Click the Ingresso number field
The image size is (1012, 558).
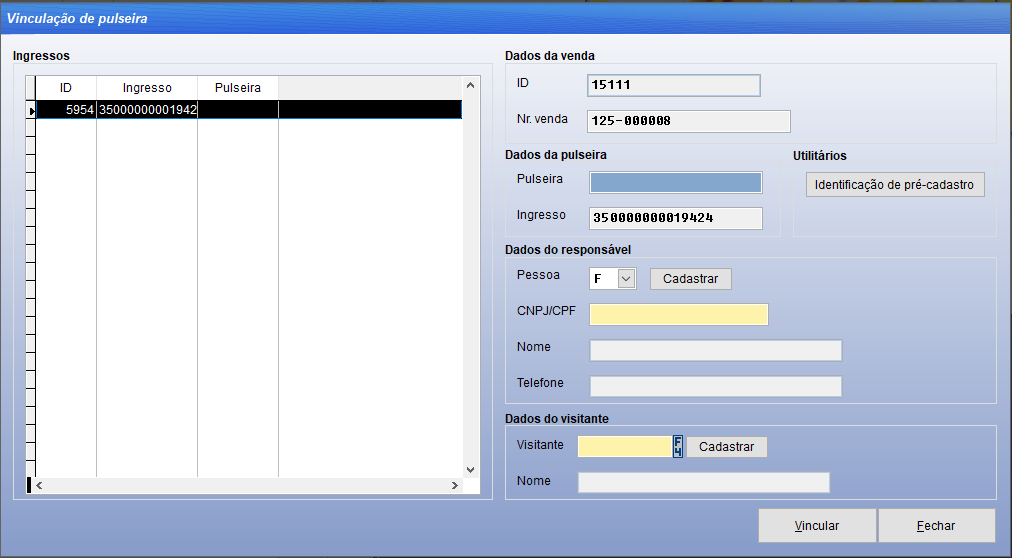[675, 218]
